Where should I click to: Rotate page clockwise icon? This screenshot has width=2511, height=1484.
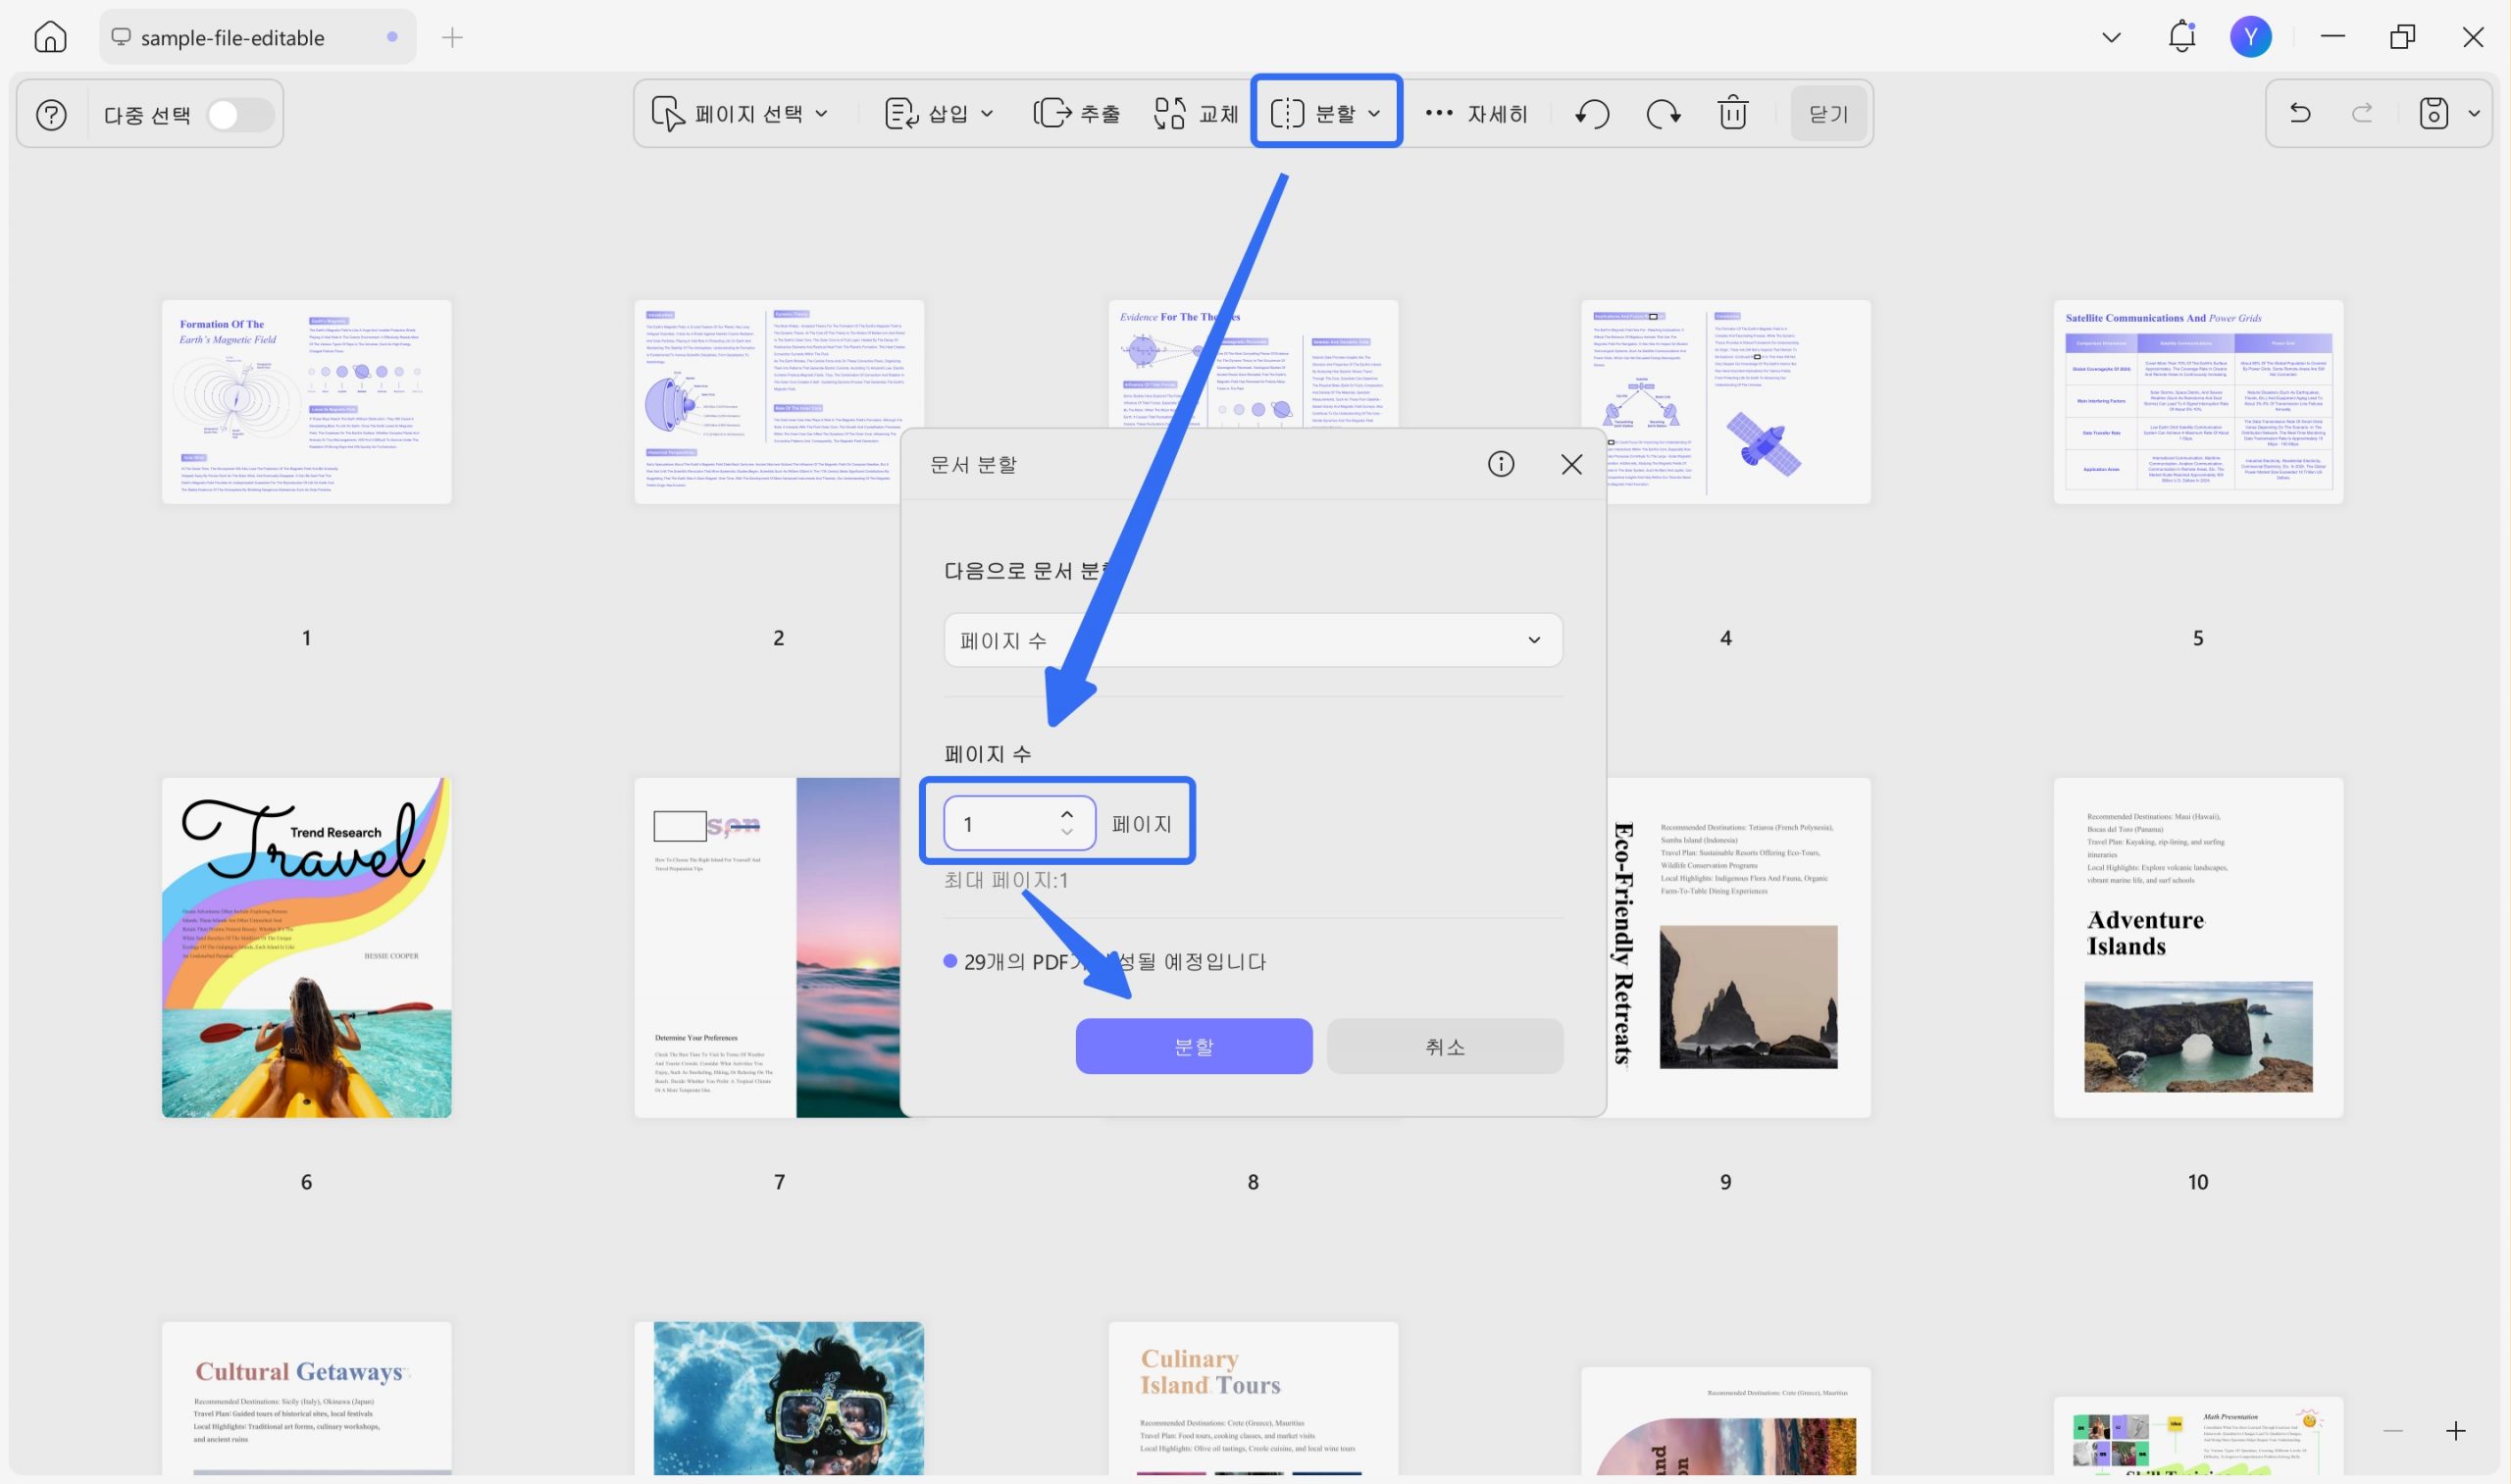tap(1664, 113)
